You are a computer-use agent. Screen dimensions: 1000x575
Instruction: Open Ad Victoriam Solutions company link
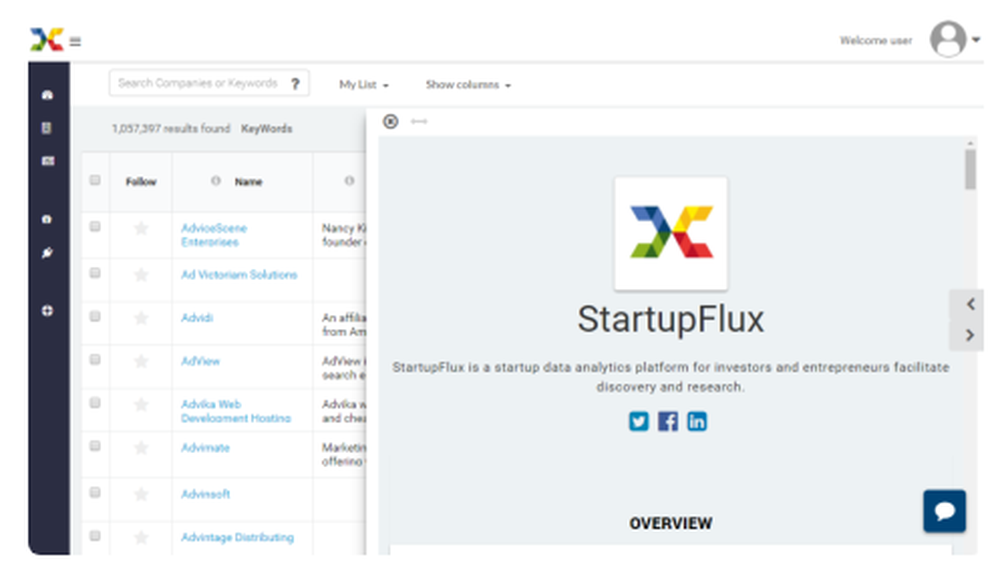pyautogui.click(x=239, y=275)
